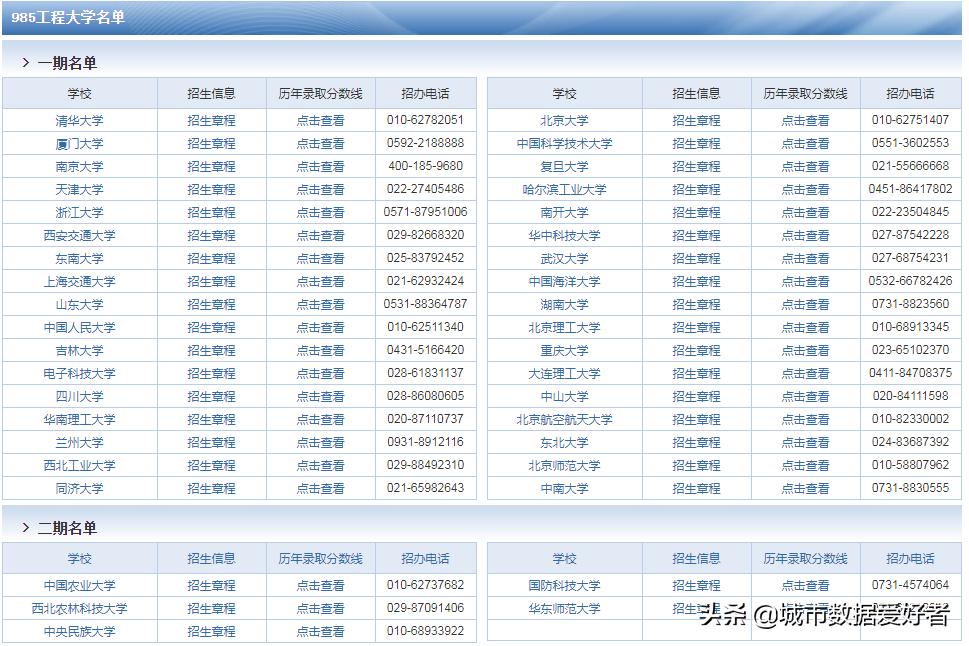
Task: Visit the 中国海洋大学 link
Action: pyautogui.click(x=565, y=281)
